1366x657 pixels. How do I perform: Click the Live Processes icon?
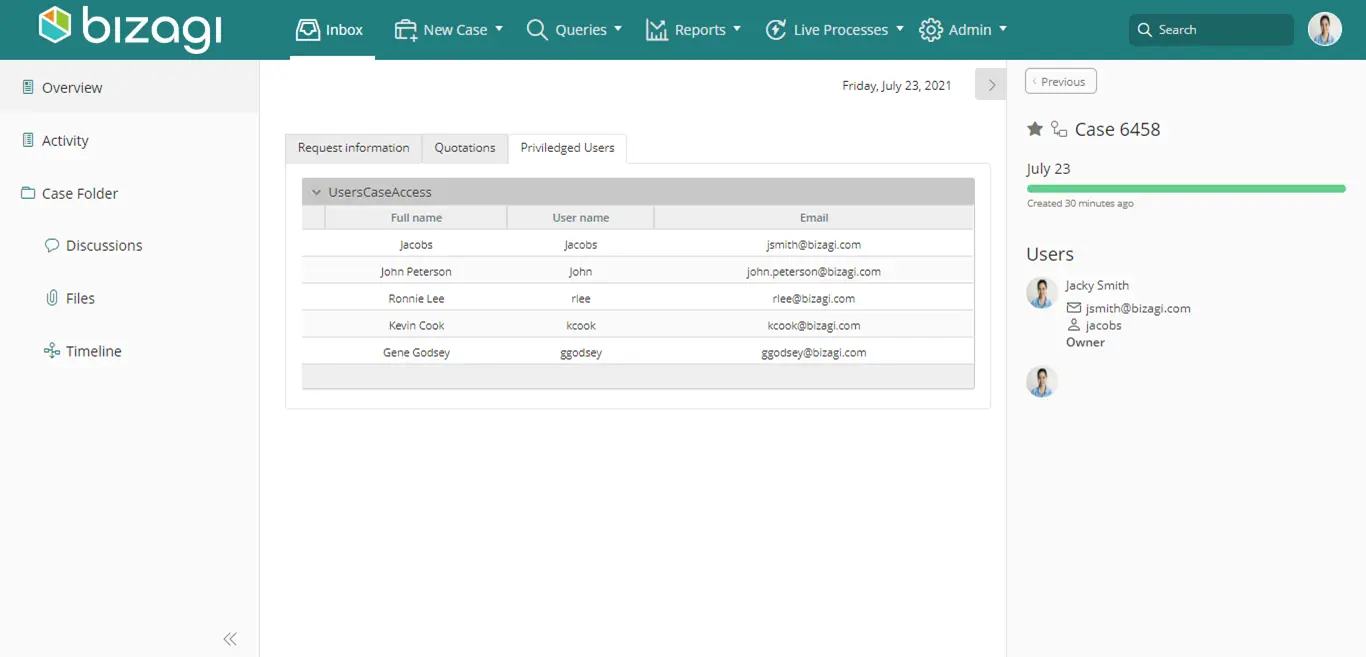point(775,30)
